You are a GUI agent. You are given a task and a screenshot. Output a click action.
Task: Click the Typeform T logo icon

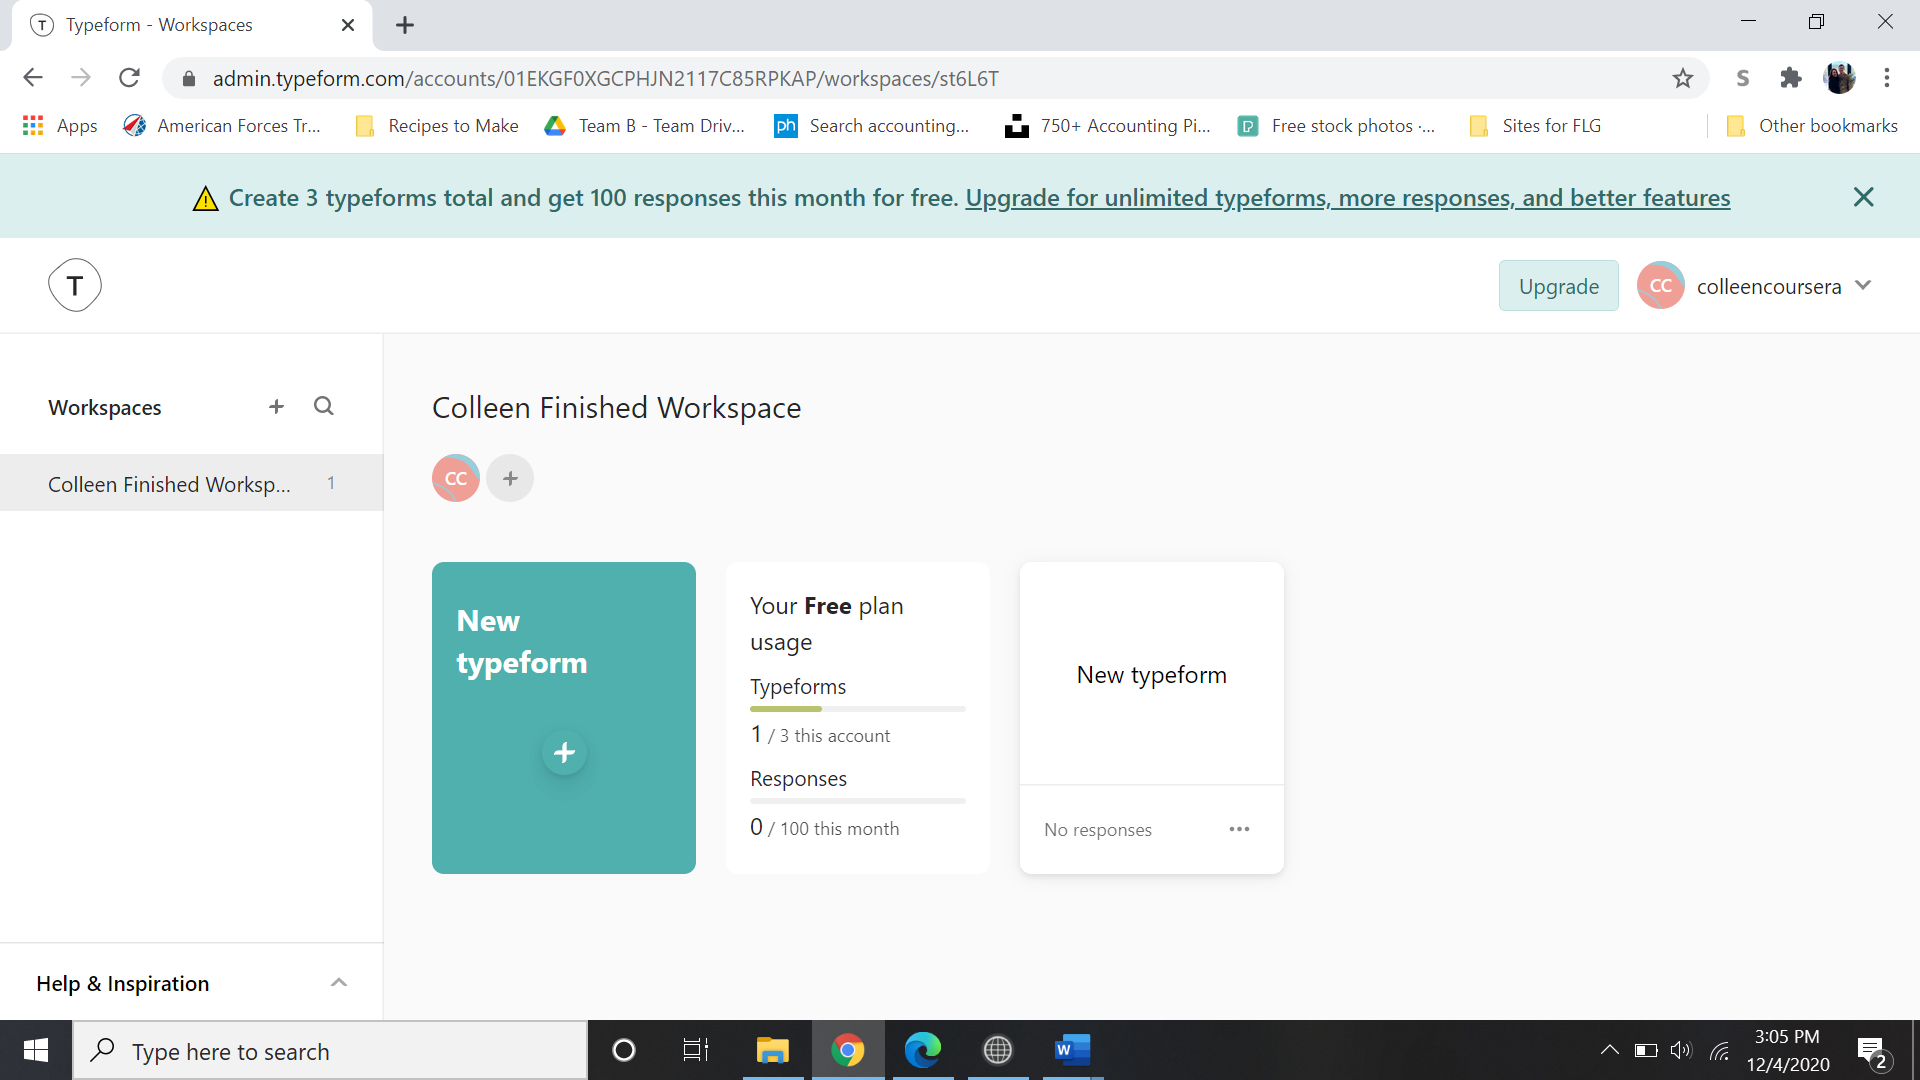75,286
